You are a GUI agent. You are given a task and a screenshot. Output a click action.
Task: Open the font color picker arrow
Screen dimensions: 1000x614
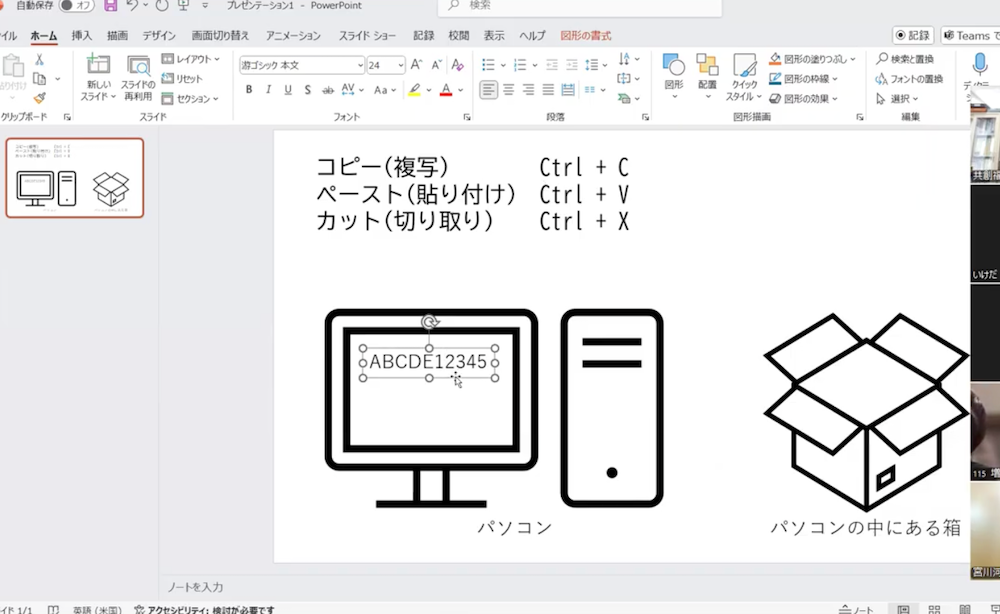(458, 90)
